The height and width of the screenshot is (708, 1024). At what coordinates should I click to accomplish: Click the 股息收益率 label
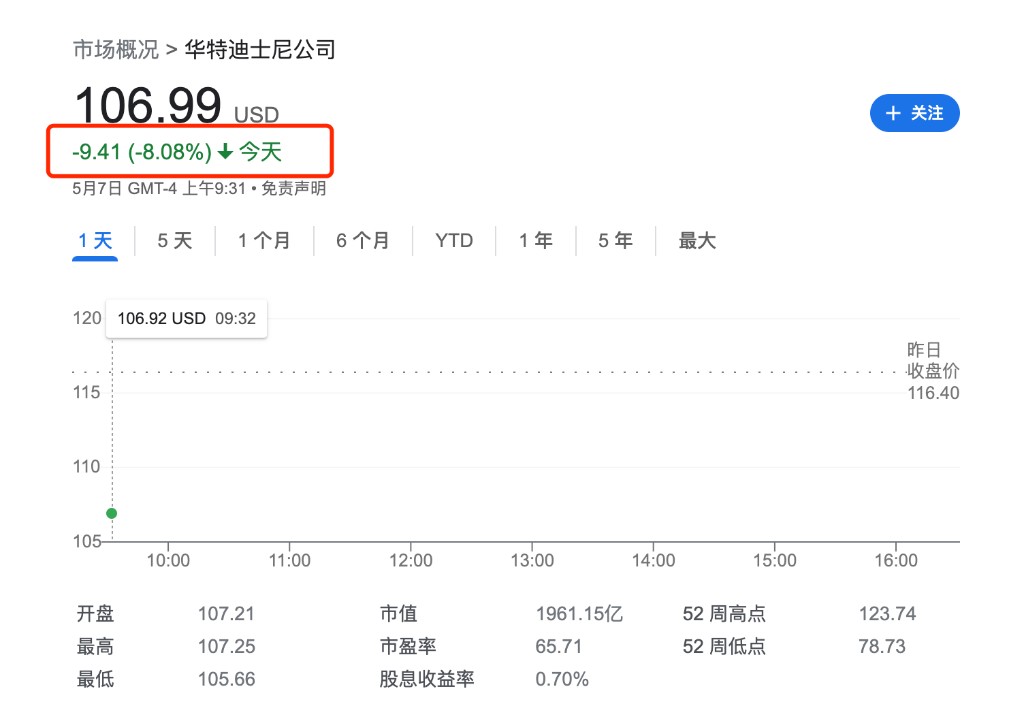tap(426, 679)
